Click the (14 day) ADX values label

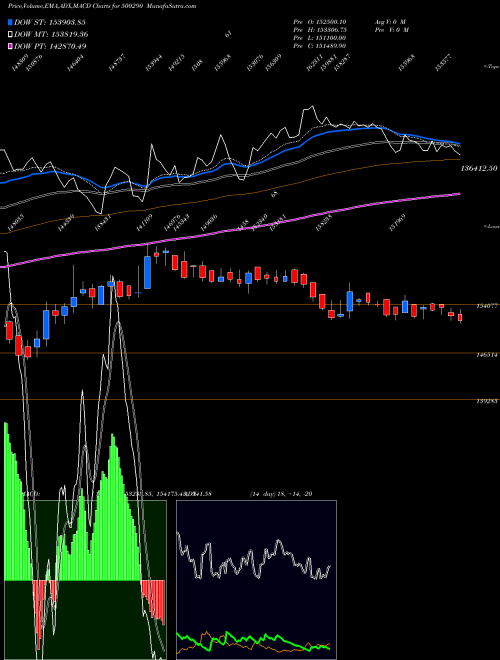click(x=281, y=494)
